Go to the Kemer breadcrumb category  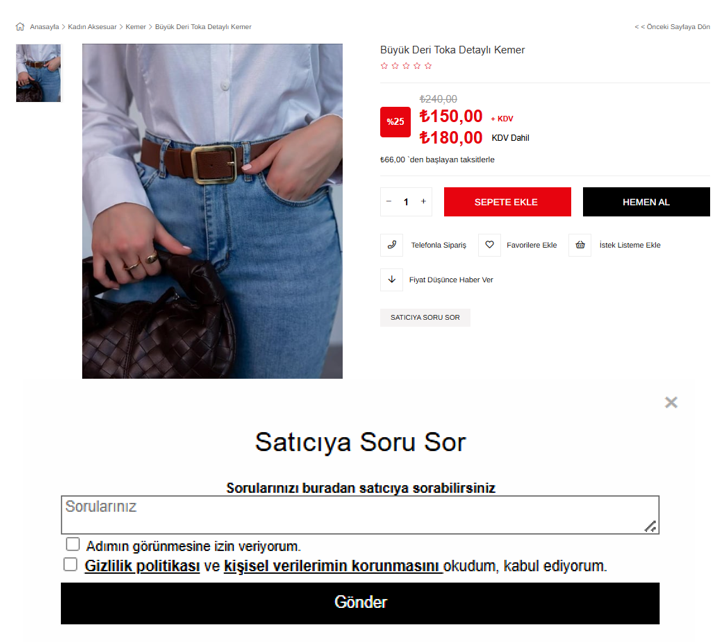tap(136, 27)
